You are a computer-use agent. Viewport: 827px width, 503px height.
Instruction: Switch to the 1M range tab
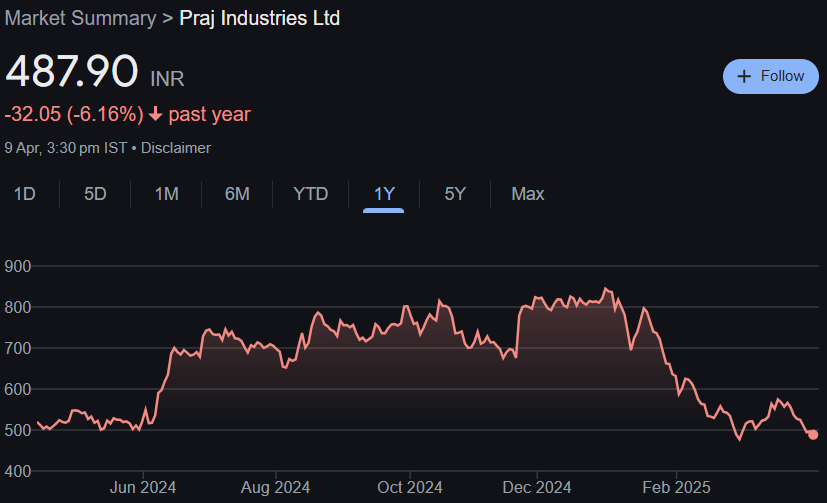(167, 194)
